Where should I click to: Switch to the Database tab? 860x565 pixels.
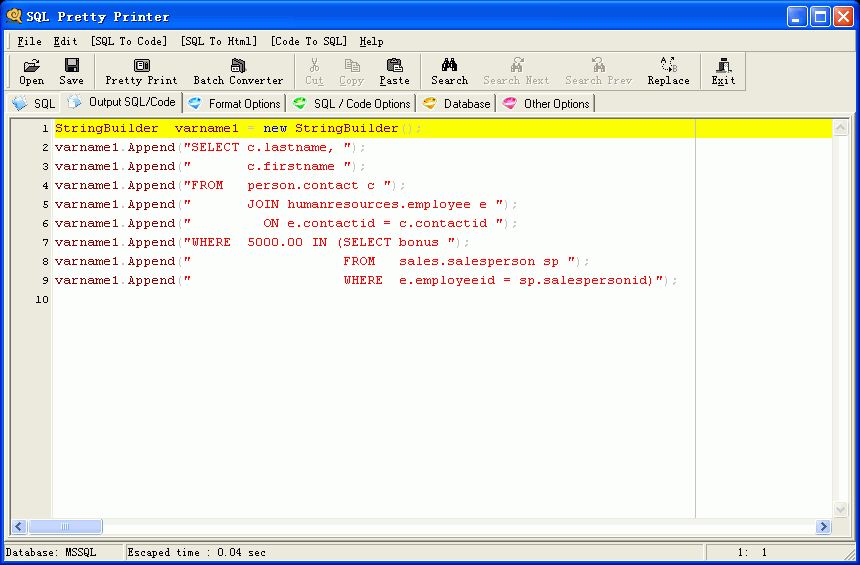click(456, 103)
